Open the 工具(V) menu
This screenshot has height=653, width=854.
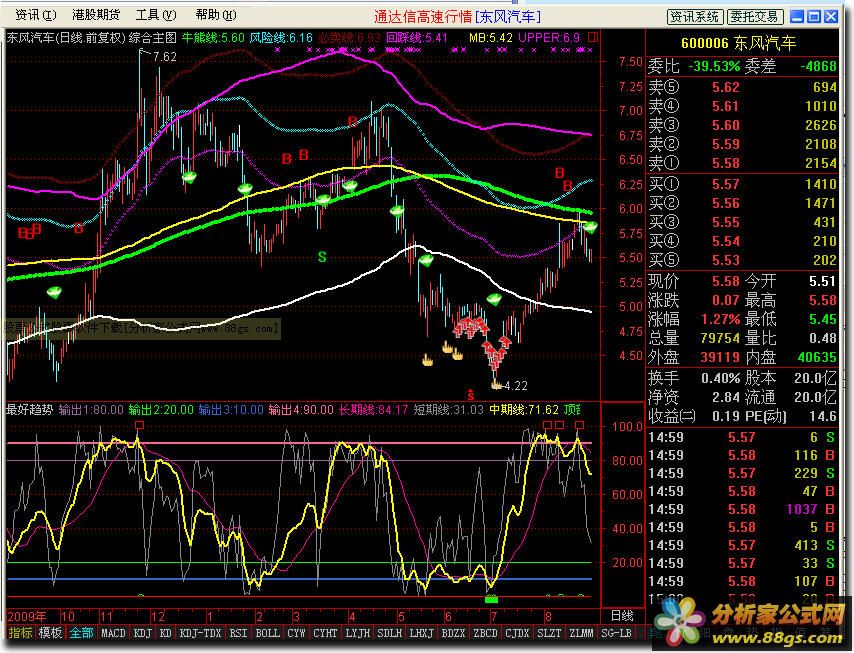coord(156,15)
